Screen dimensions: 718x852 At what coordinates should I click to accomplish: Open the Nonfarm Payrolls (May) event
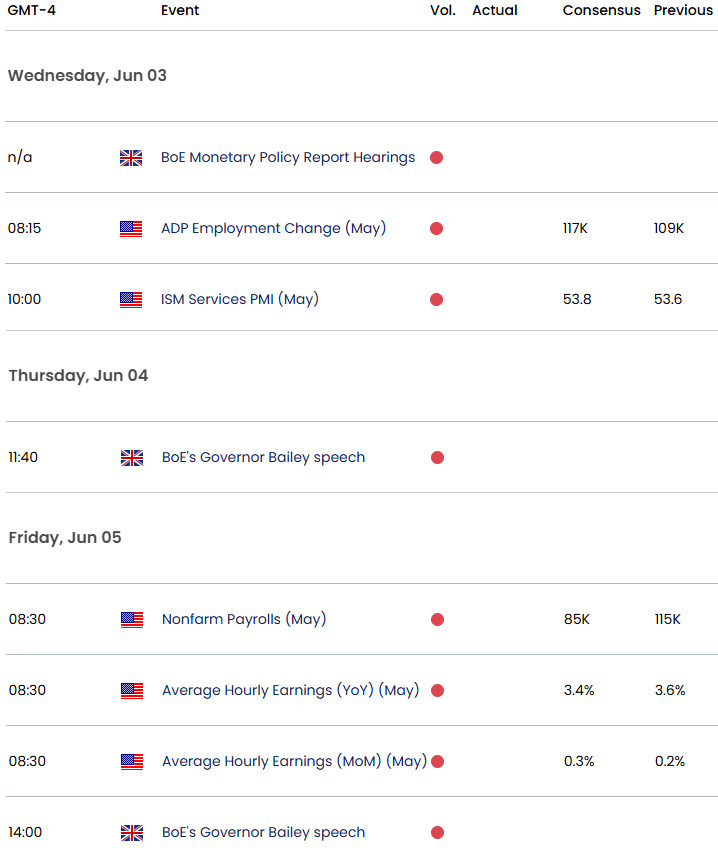coord(244,619)
